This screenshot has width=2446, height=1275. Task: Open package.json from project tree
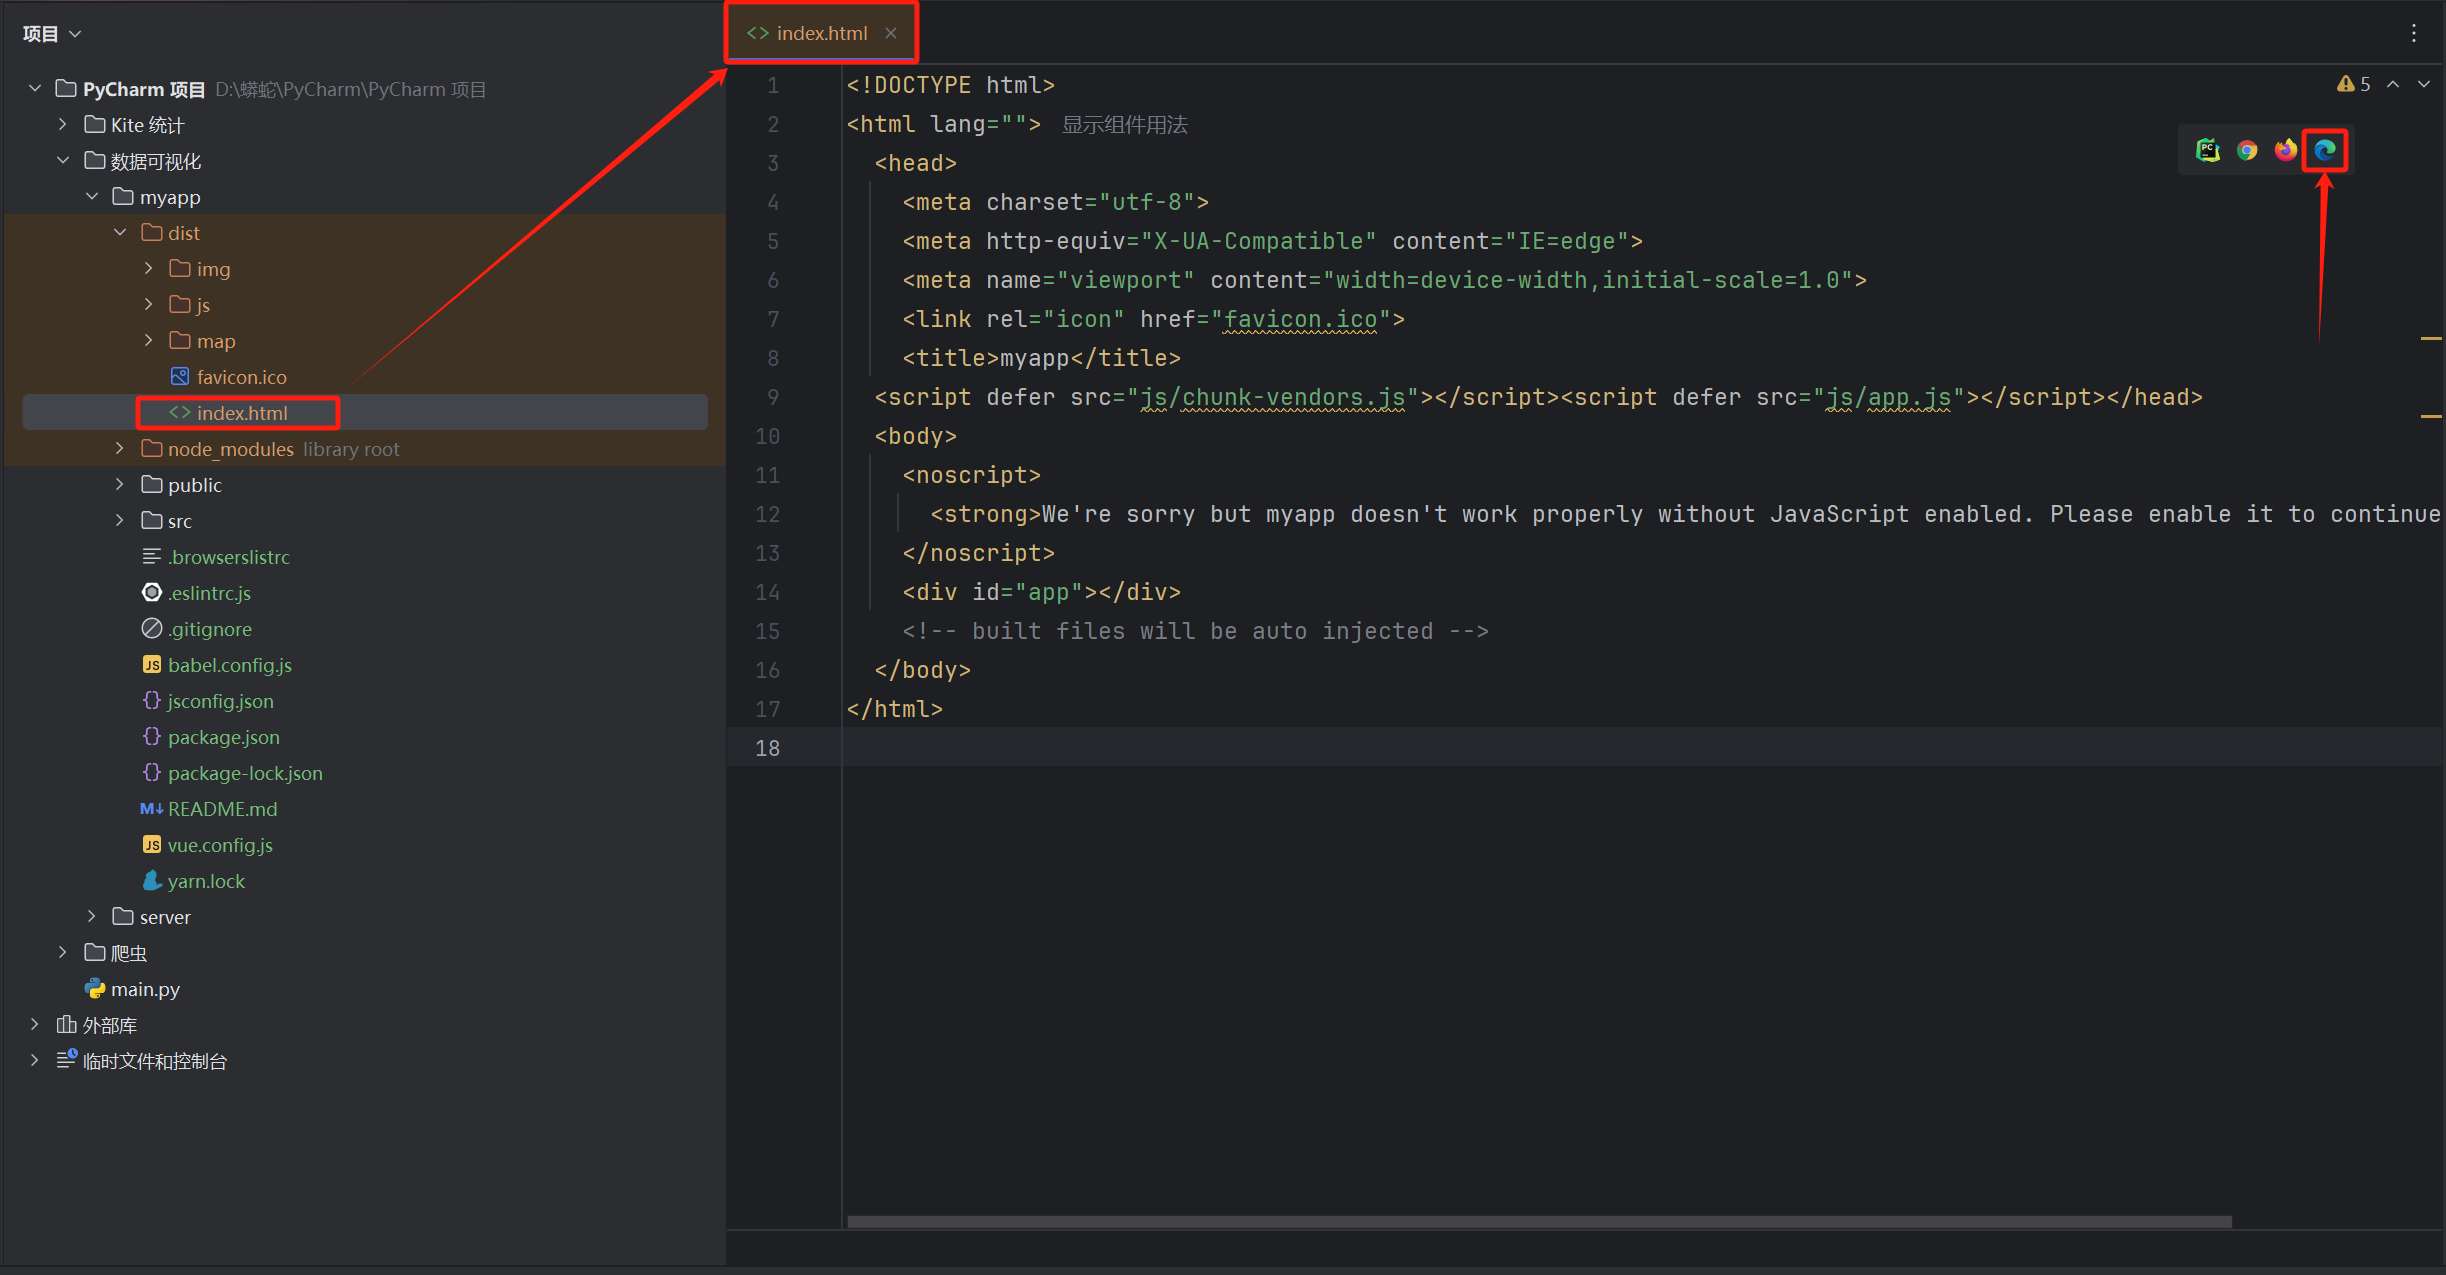click(223, 737)
